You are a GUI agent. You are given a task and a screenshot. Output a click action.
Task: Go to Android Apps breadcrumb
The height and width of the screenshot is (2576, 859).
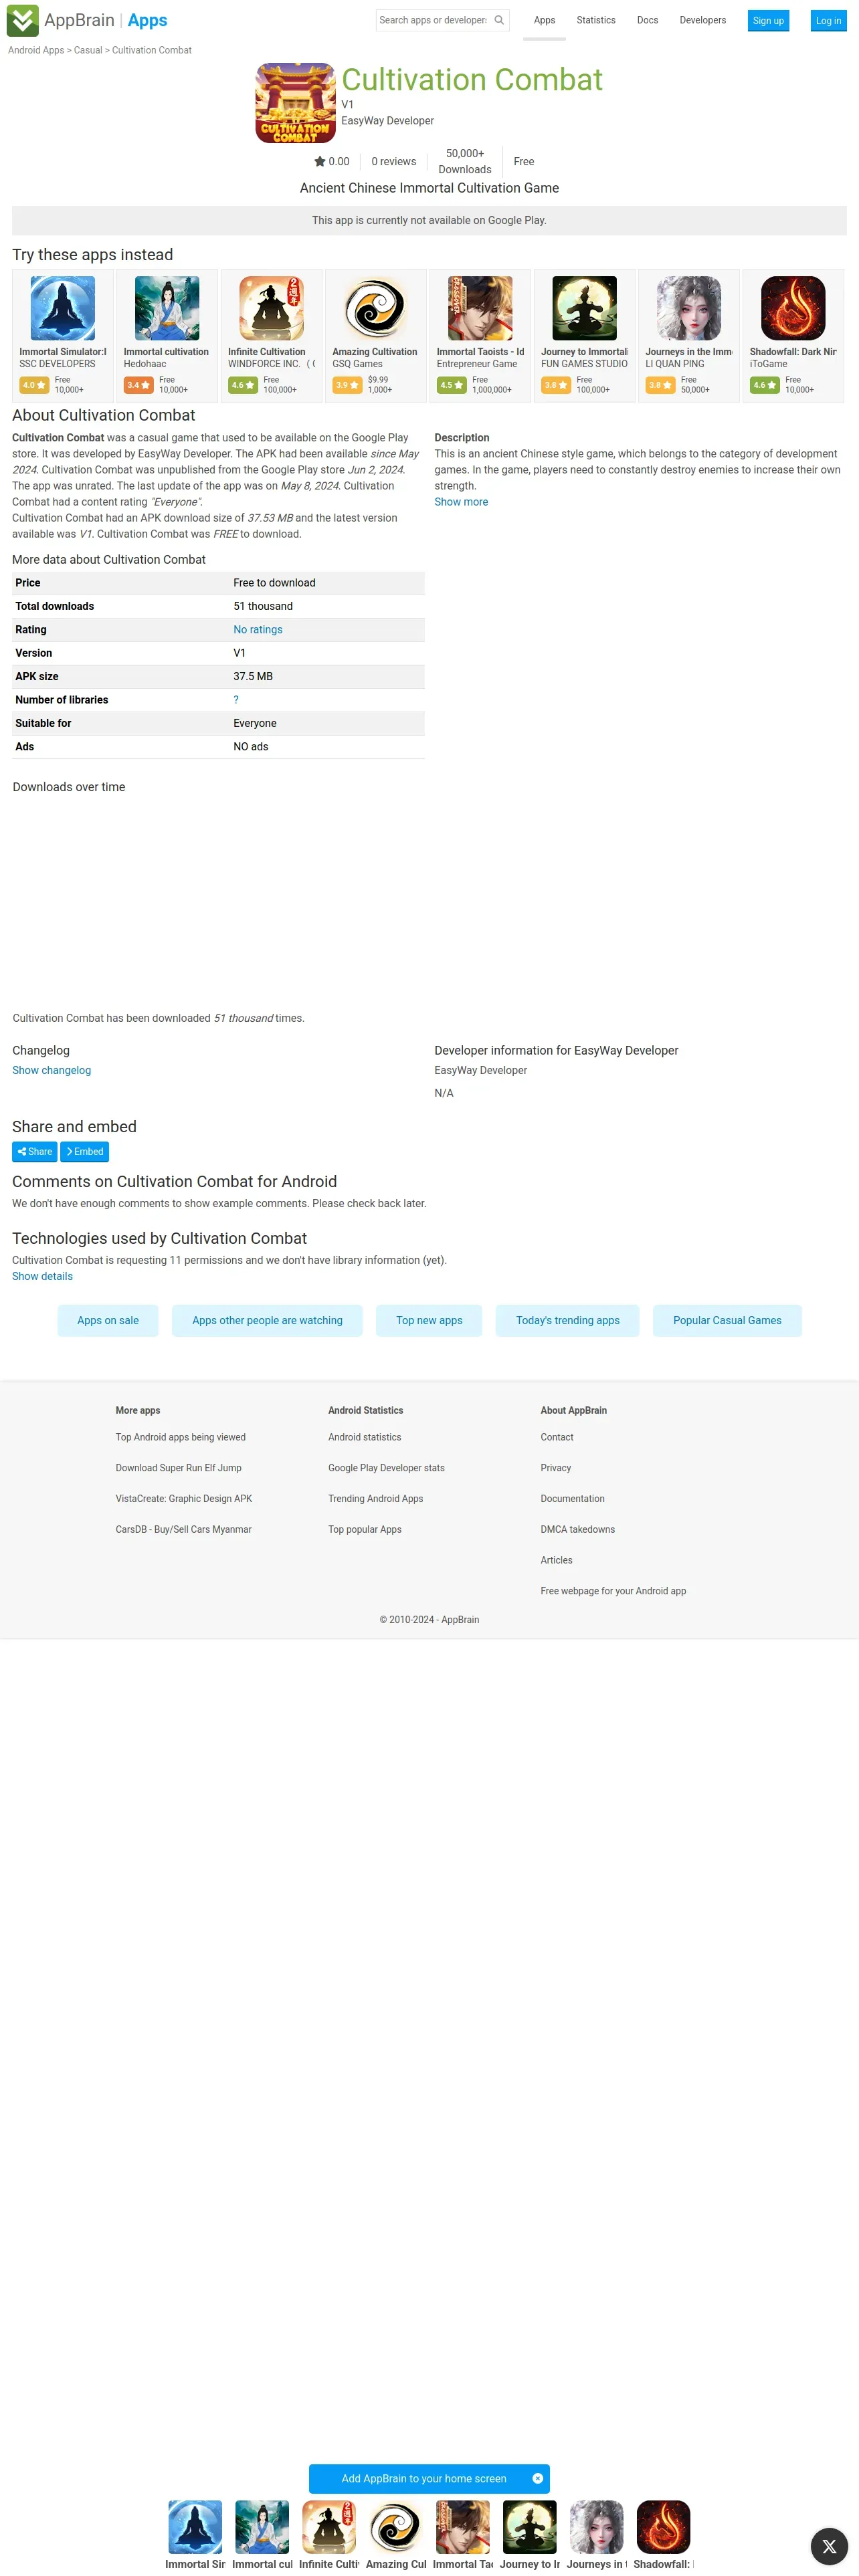(36, 50)
